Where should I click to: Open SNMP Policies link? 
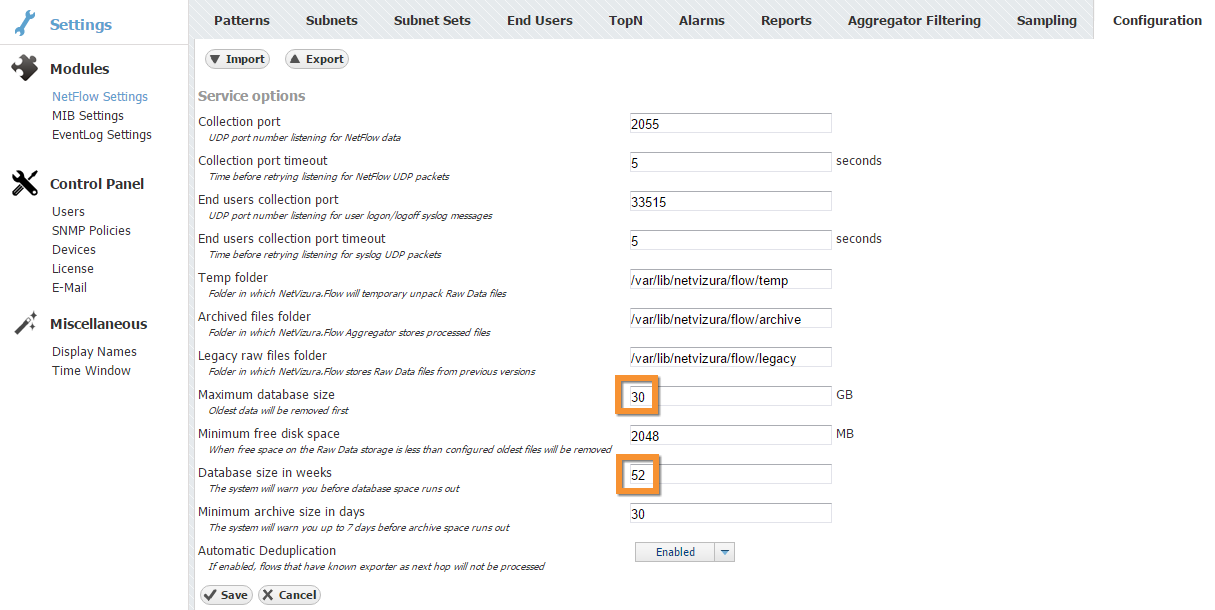[x=91, y=231]
